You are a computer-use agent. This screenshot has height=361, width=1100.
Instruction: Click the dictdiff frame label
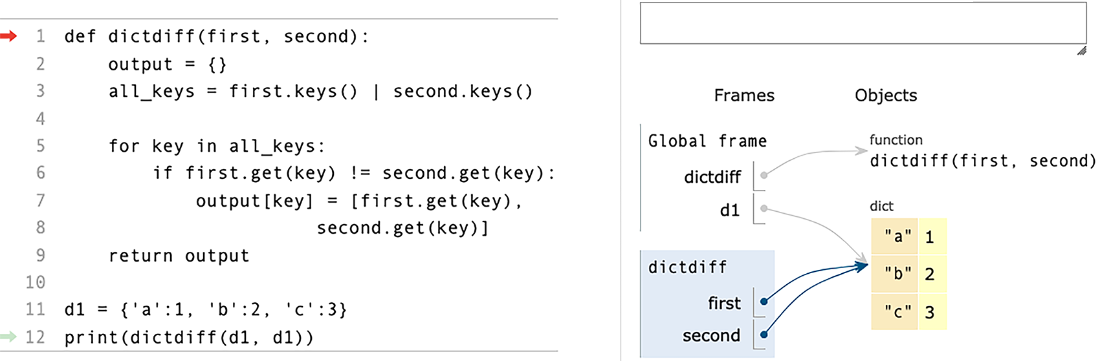click(x=677, y=267)
